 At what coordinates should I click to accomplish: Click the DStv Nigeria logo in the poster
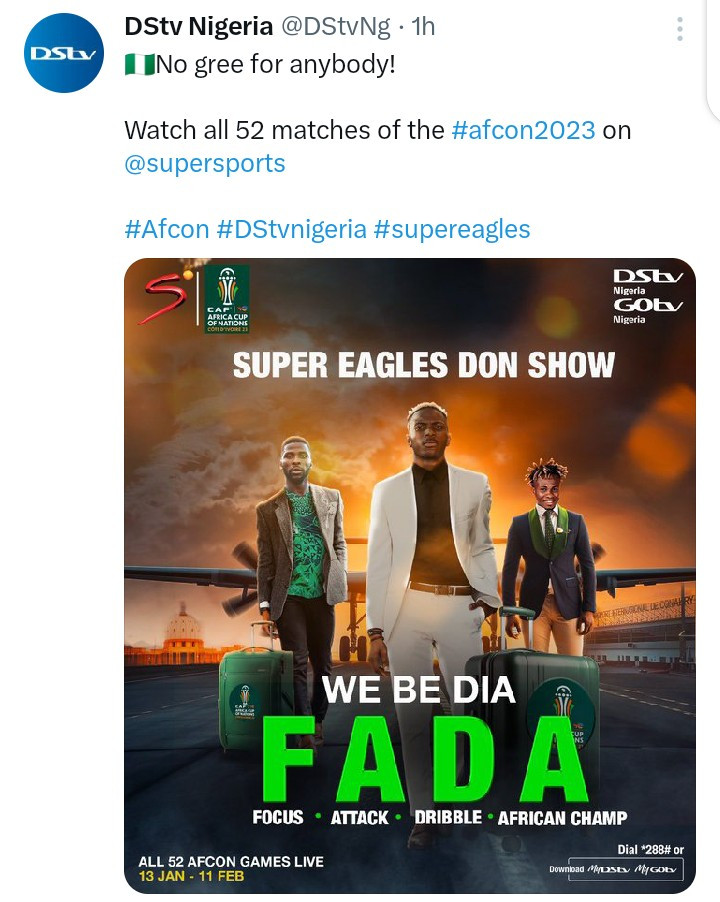[x=647, y=281]
